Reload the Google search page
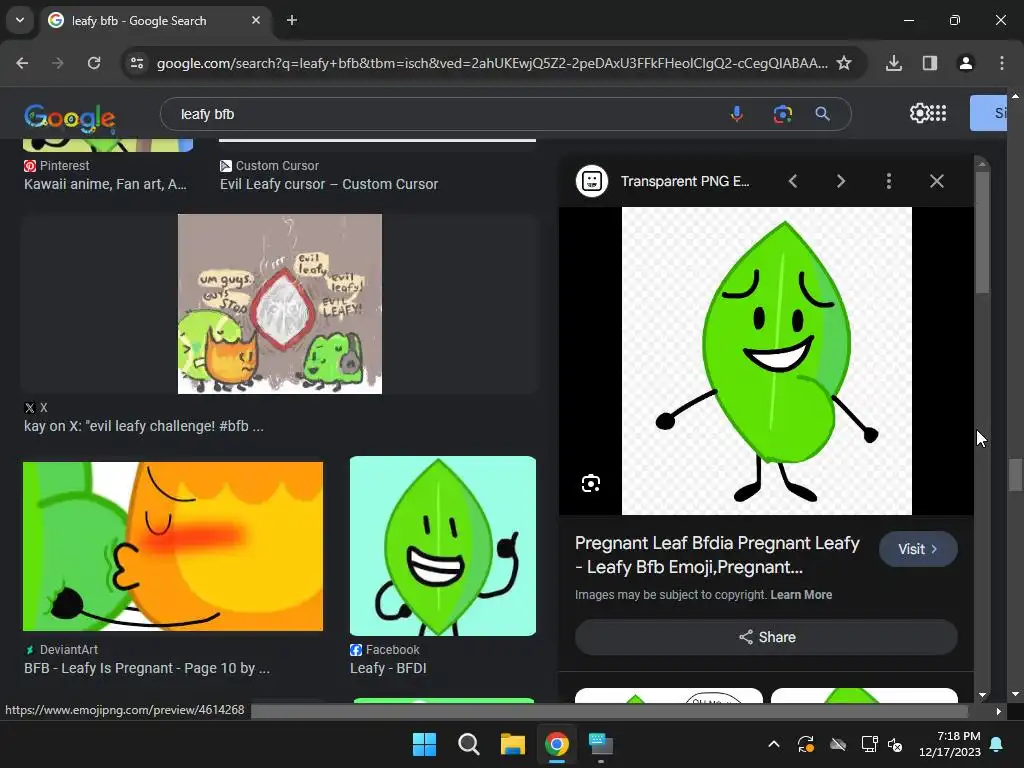Image resolution: width=1024 pixels, height=768 pixels. 94,63
